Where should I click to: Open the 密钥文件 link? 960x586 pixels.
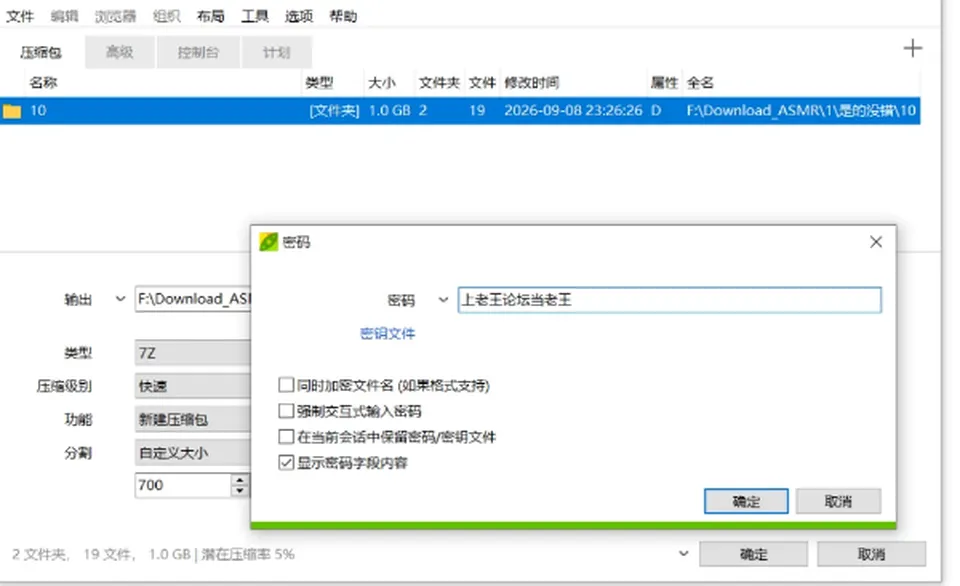tap(388, 334)
